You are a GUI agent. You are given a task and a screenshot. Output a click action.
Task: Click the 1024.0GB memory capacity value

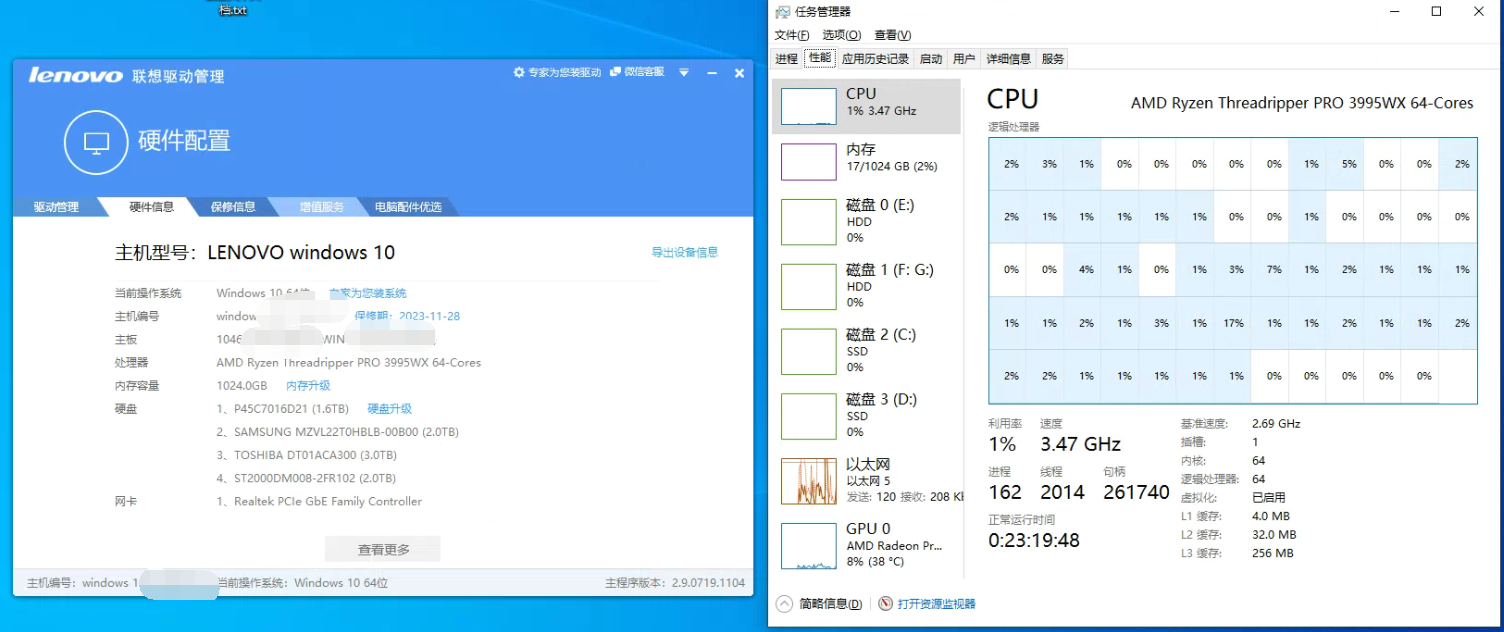[x=242, y=385]
